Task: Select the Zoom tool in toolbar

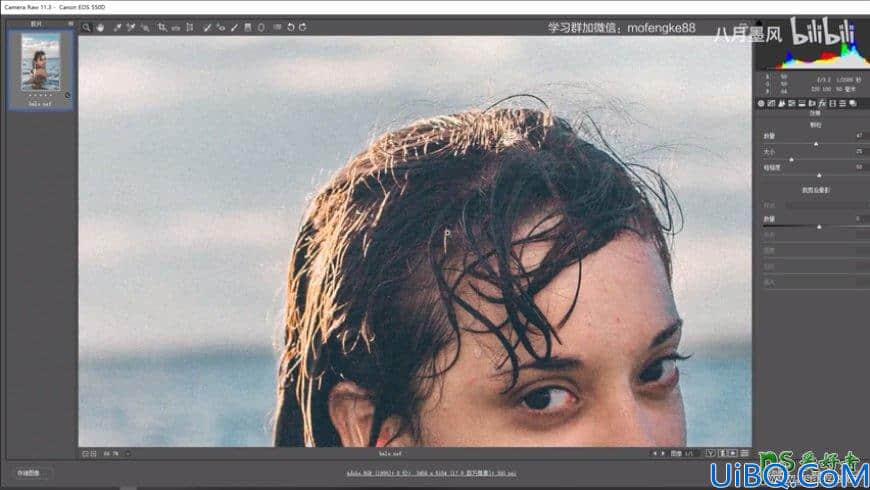Action: [x=86, y=27]
